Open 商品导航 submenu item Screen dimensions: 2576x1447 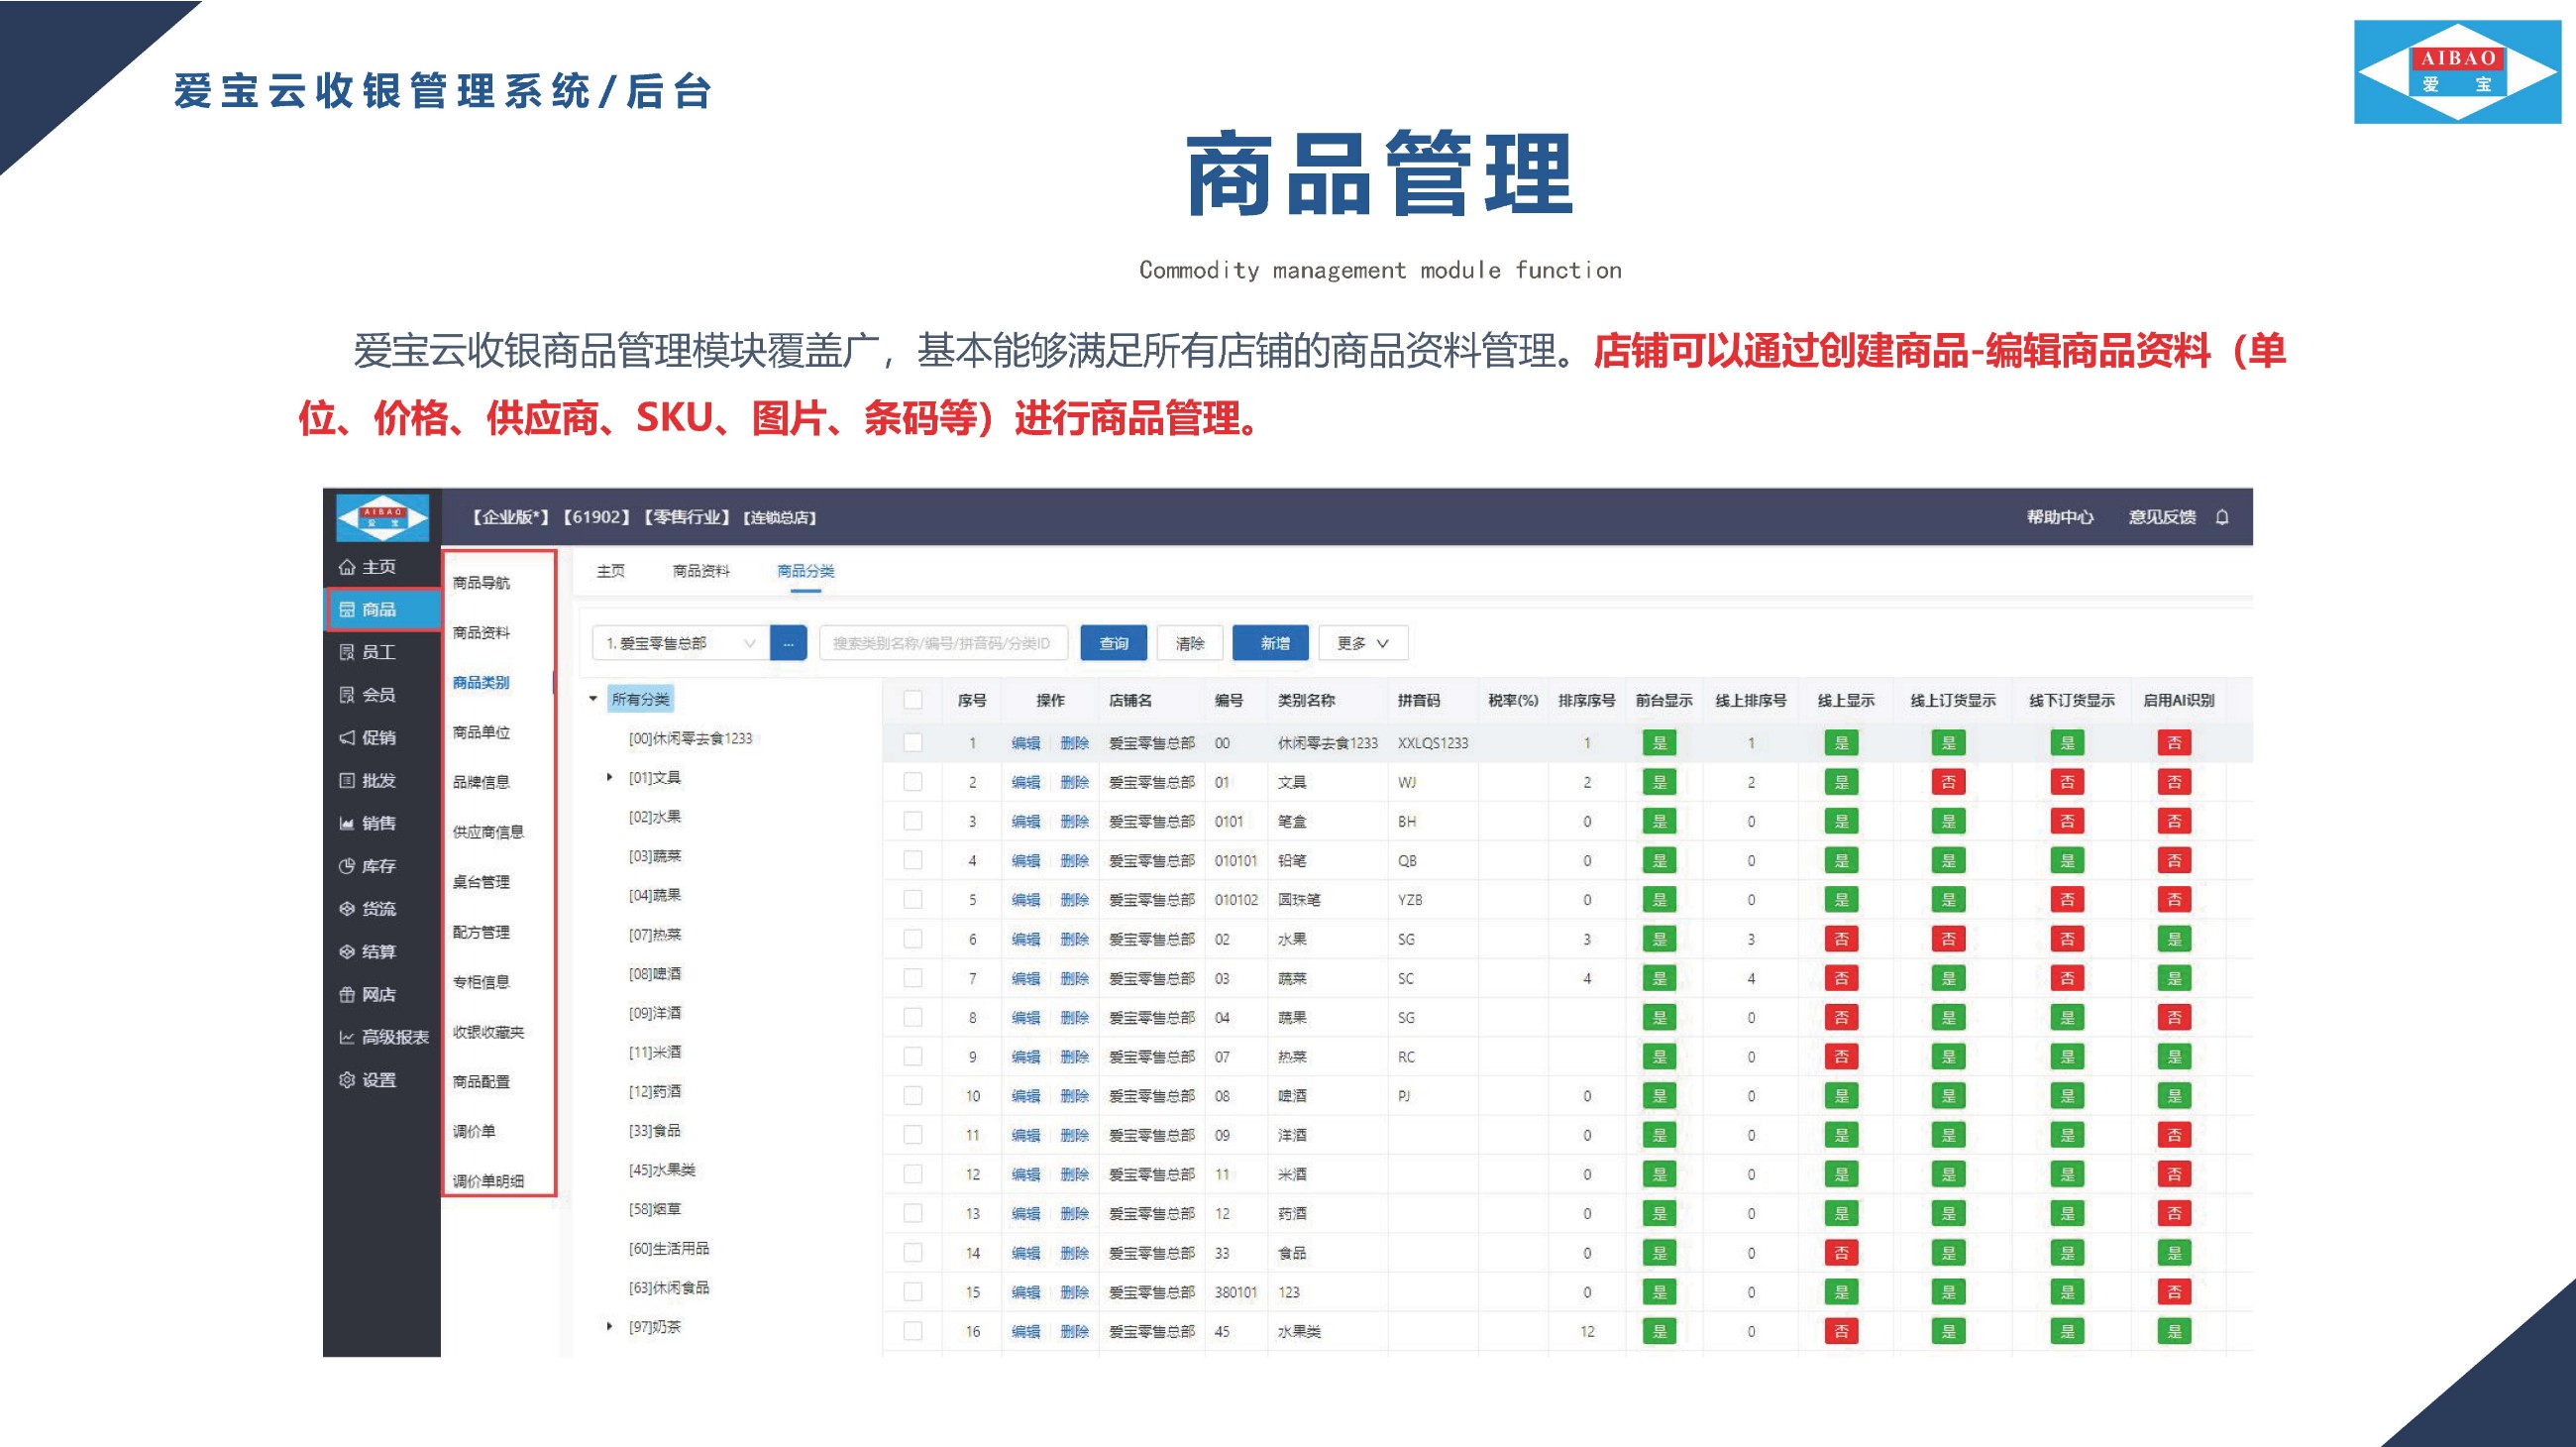pos(481,583)
